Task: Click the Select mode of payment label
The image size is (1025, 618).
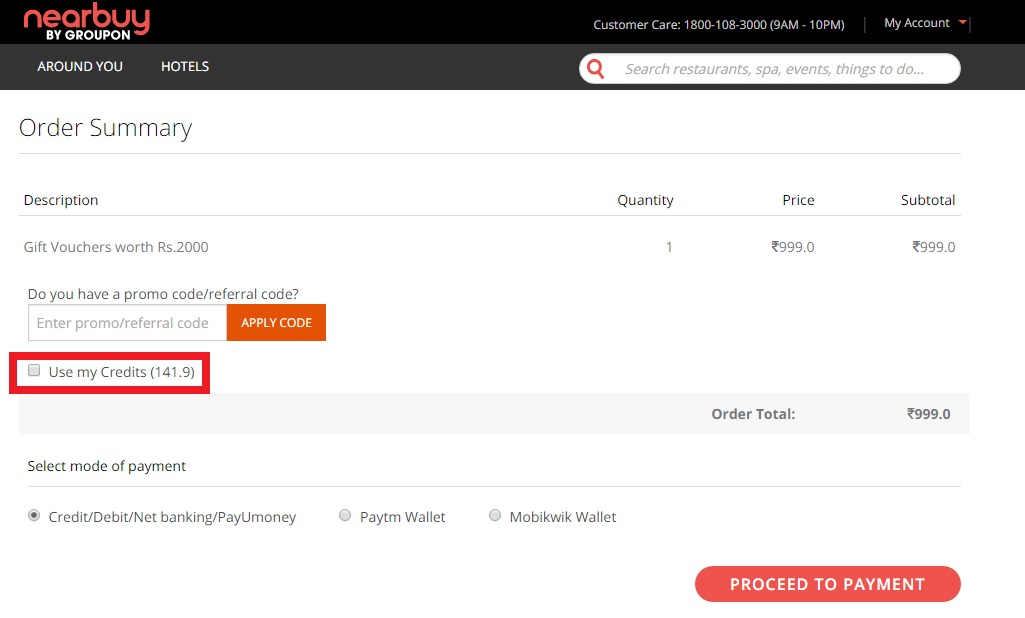Action: 107,466
